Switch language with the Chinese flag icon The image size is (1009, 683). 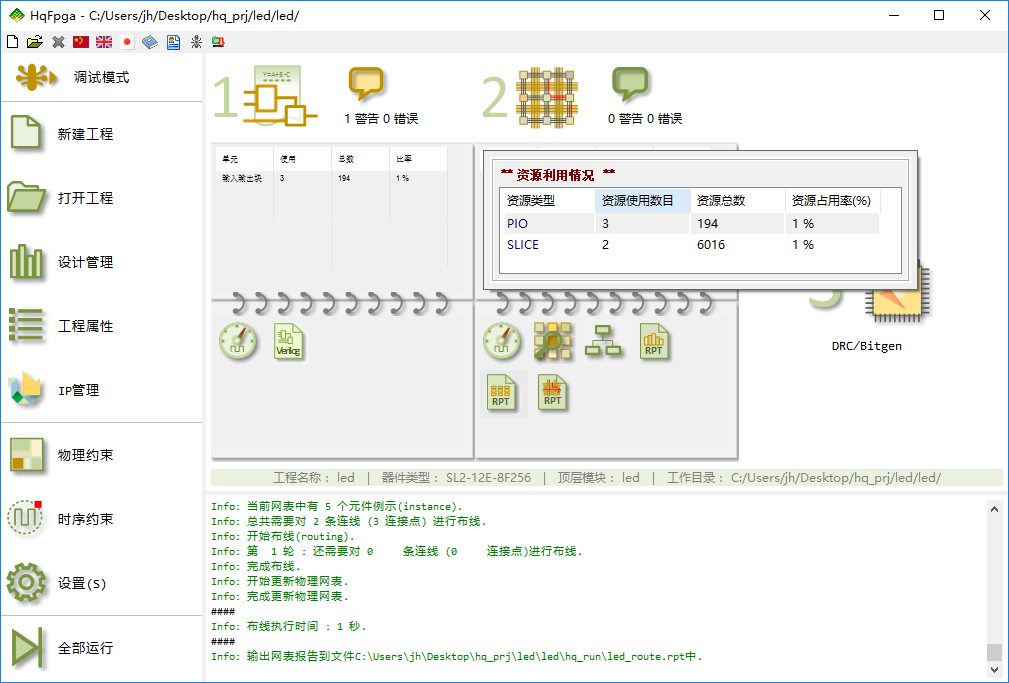81,42
